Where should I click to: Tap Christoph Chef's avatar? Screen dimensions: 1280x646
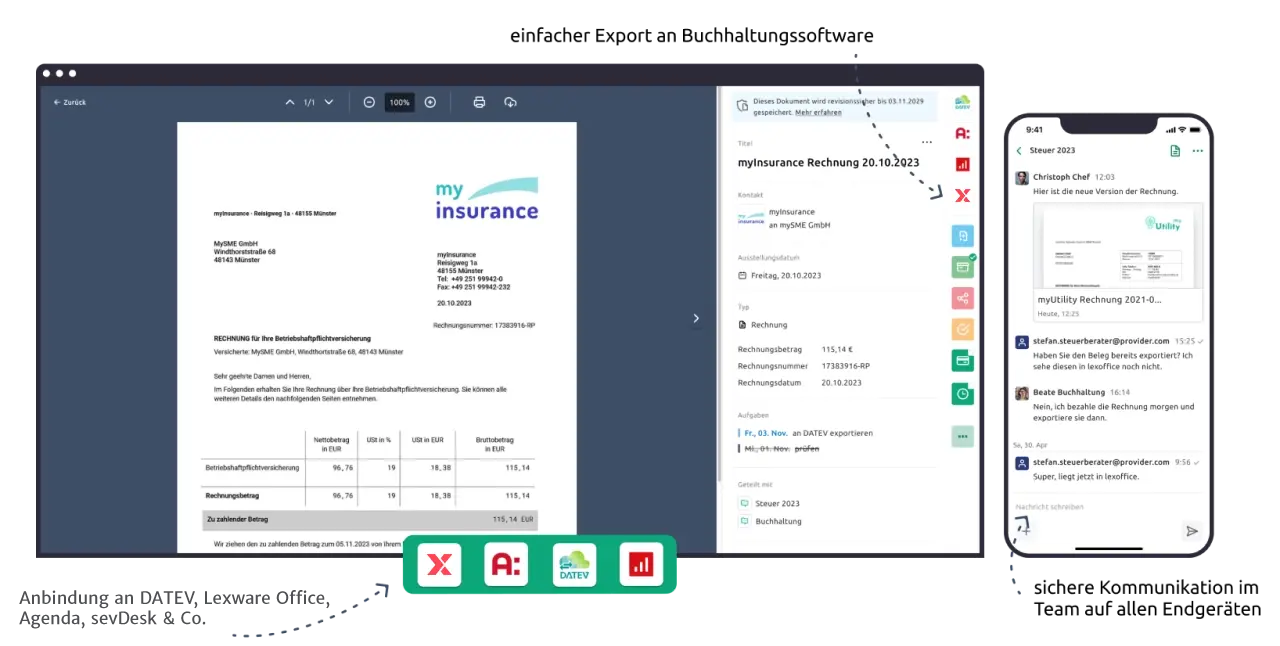(x=1022, y=178)
